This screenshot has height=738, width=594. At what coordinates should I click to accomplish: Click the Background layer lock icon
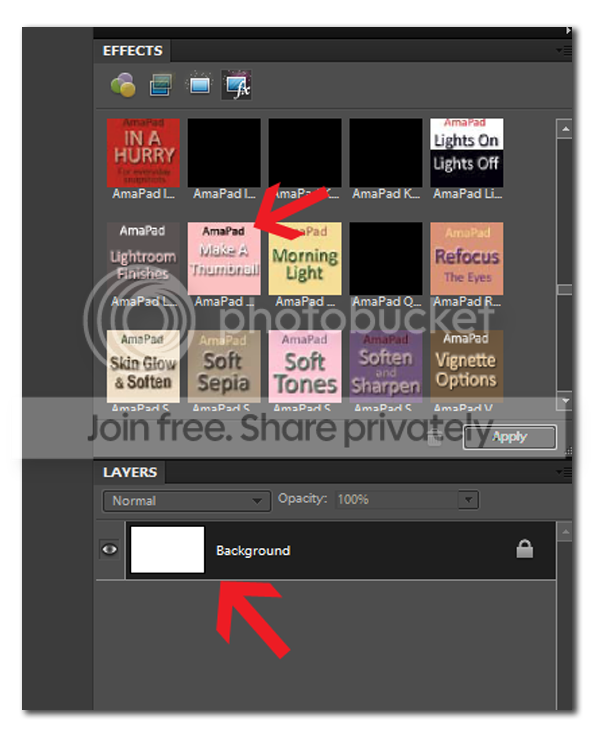point(524,549)
